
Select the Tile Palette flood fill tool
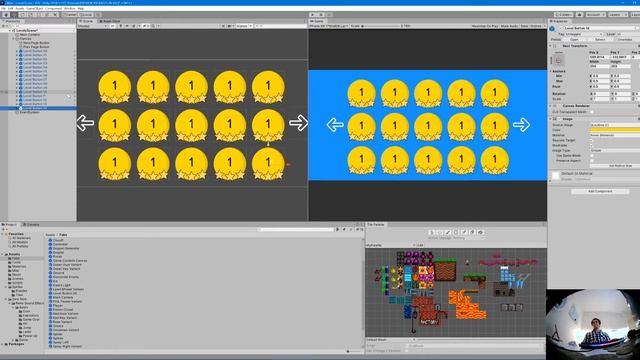(x=480, y=232)
